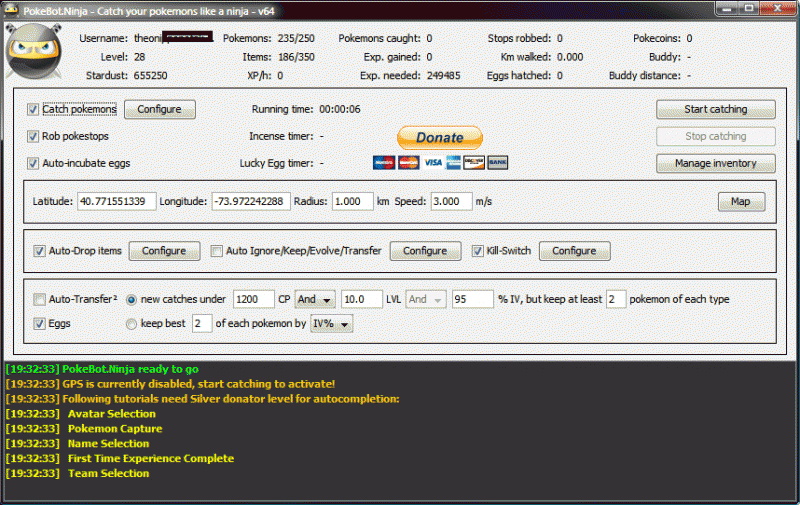The image size is (800, 505).
Task: Click 'First Time Experience Complete' log entry
Action: pyautogui.click(x=120, y=458)
